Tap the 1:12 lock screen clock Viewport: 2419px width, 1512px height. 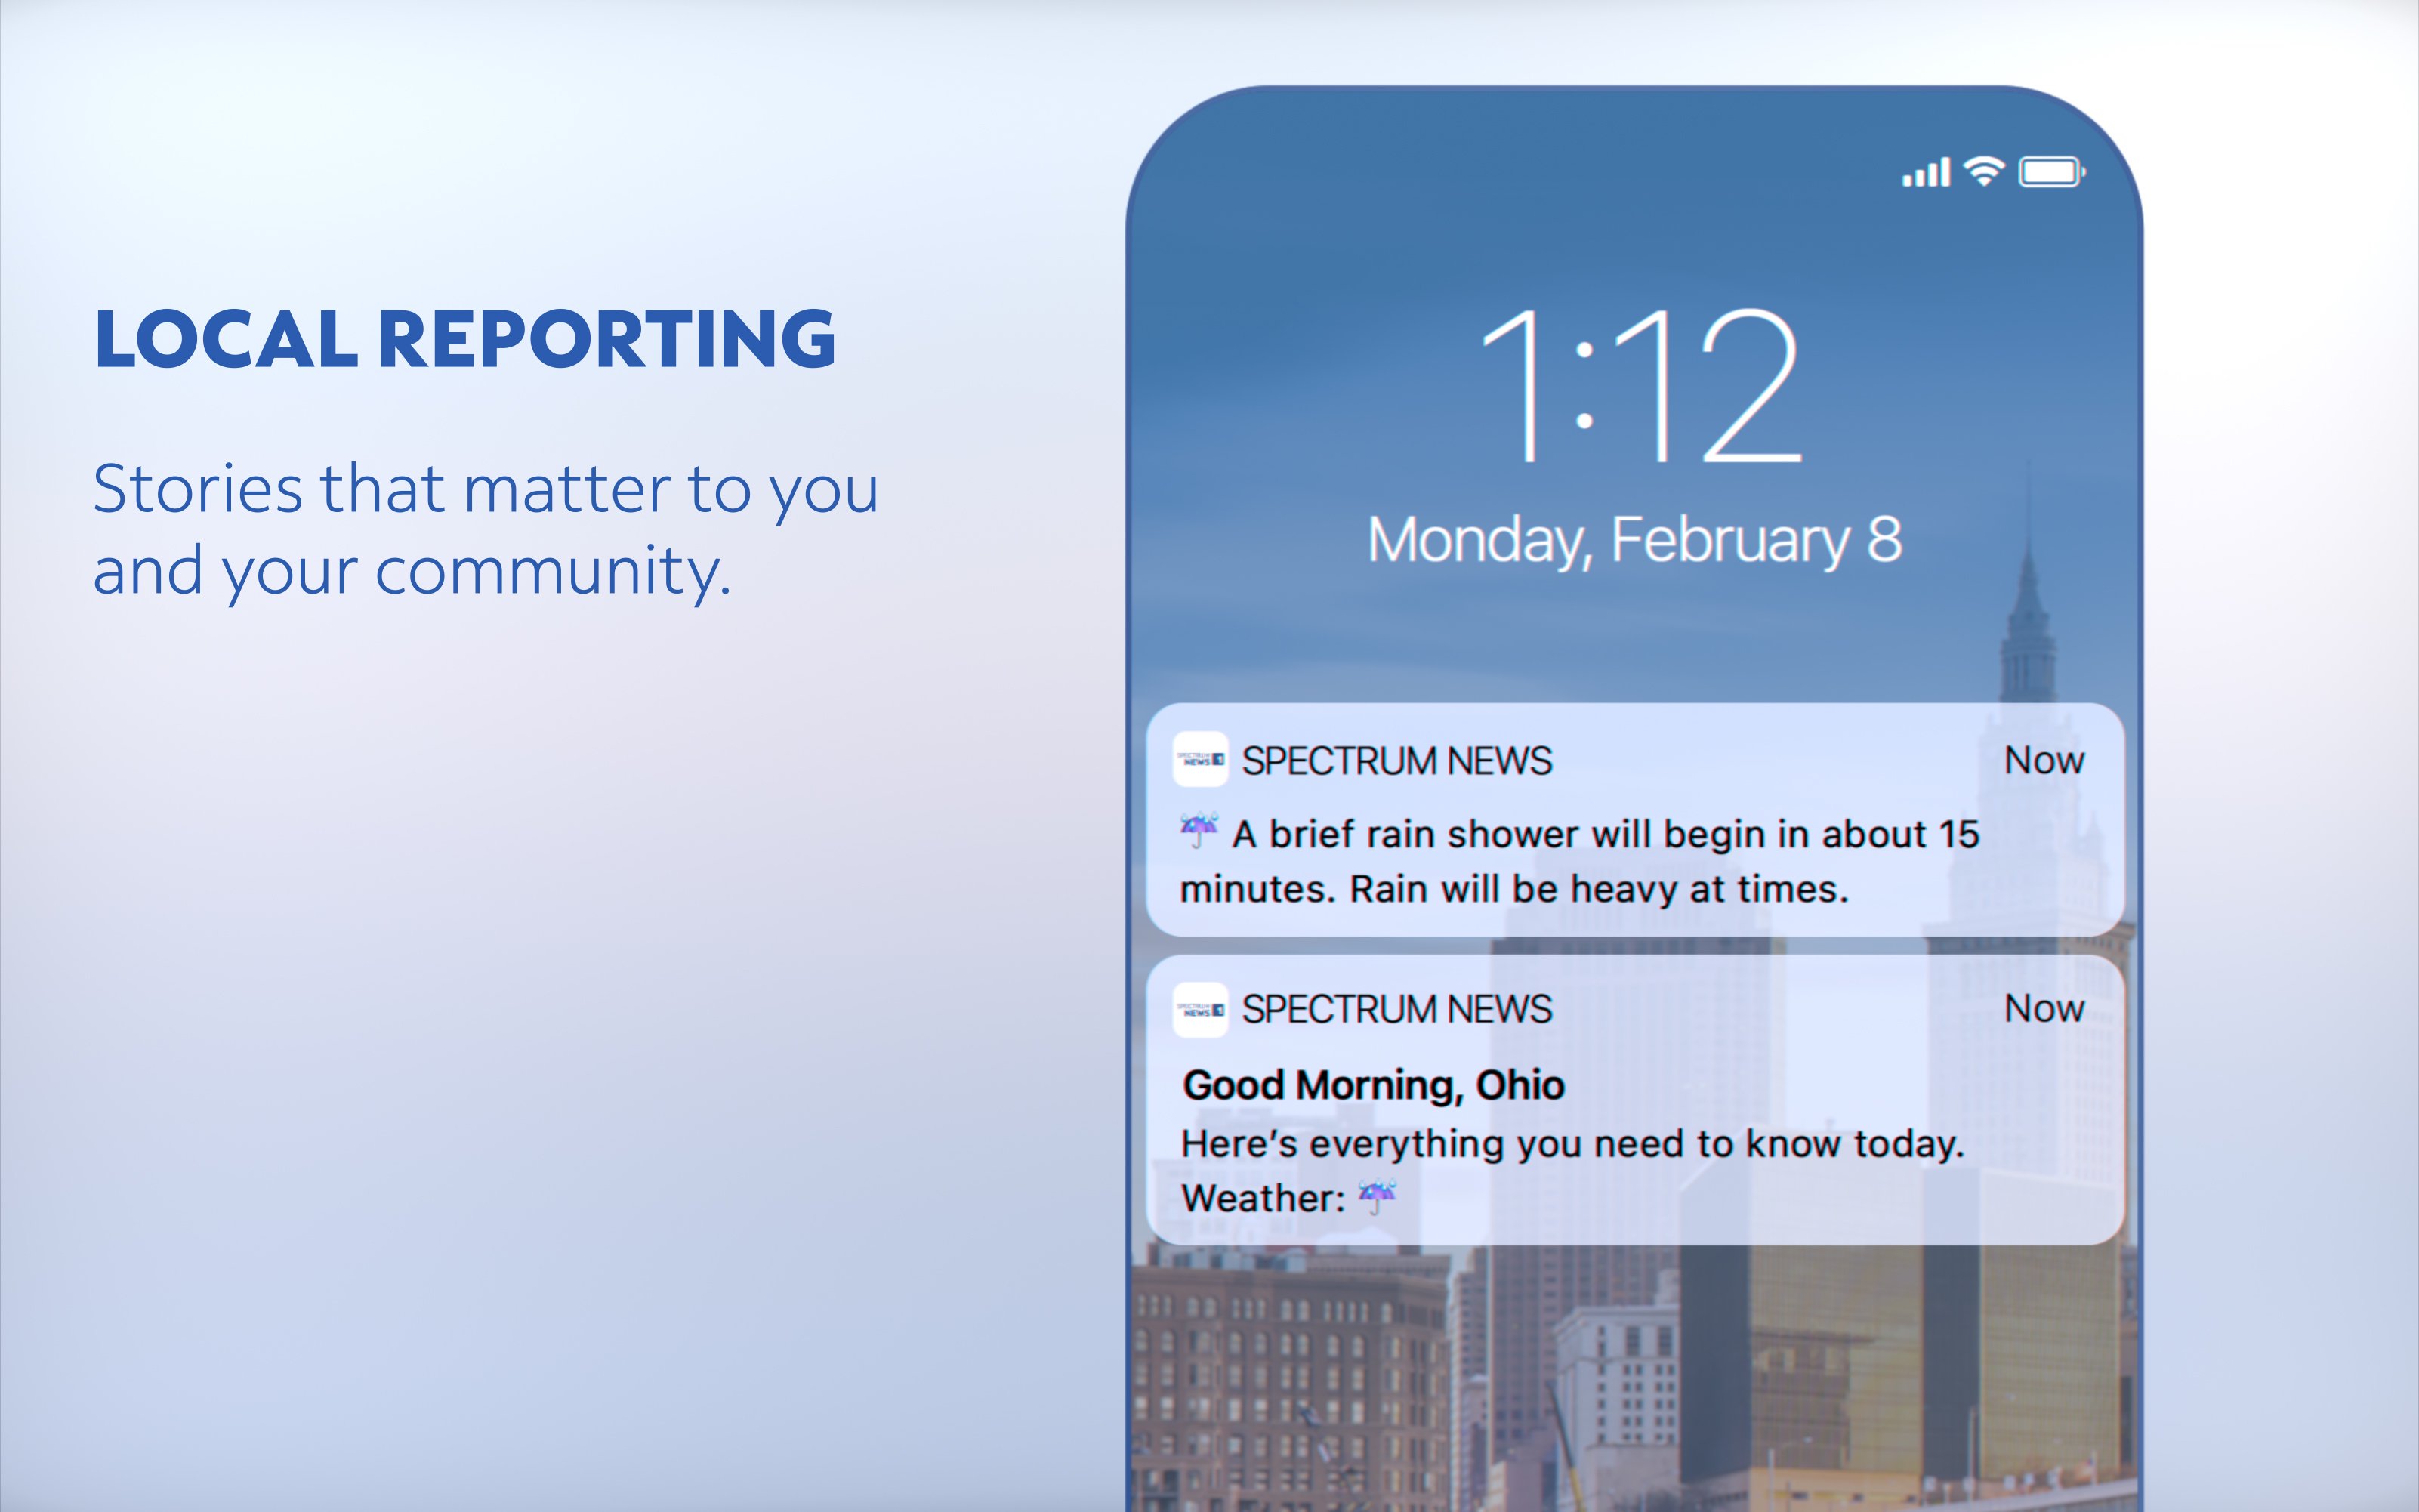pos(1640,387)
